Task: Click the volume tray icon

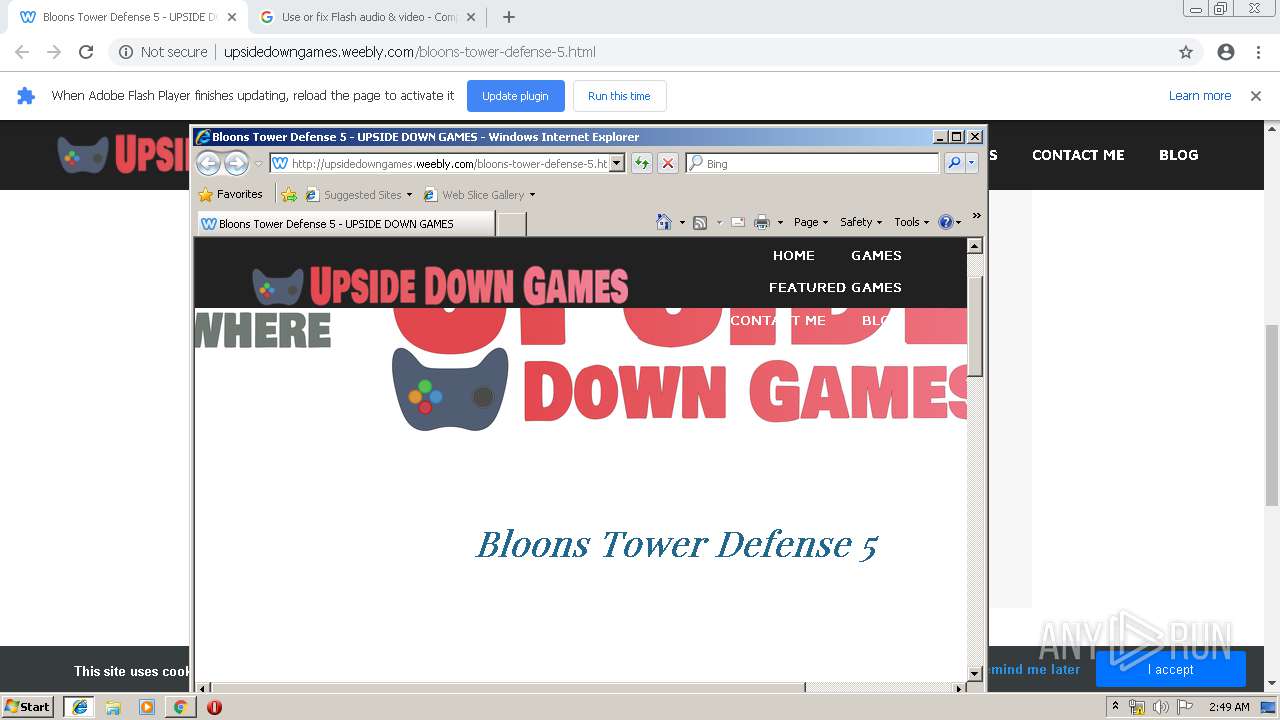Action: tap(1160, 707)
